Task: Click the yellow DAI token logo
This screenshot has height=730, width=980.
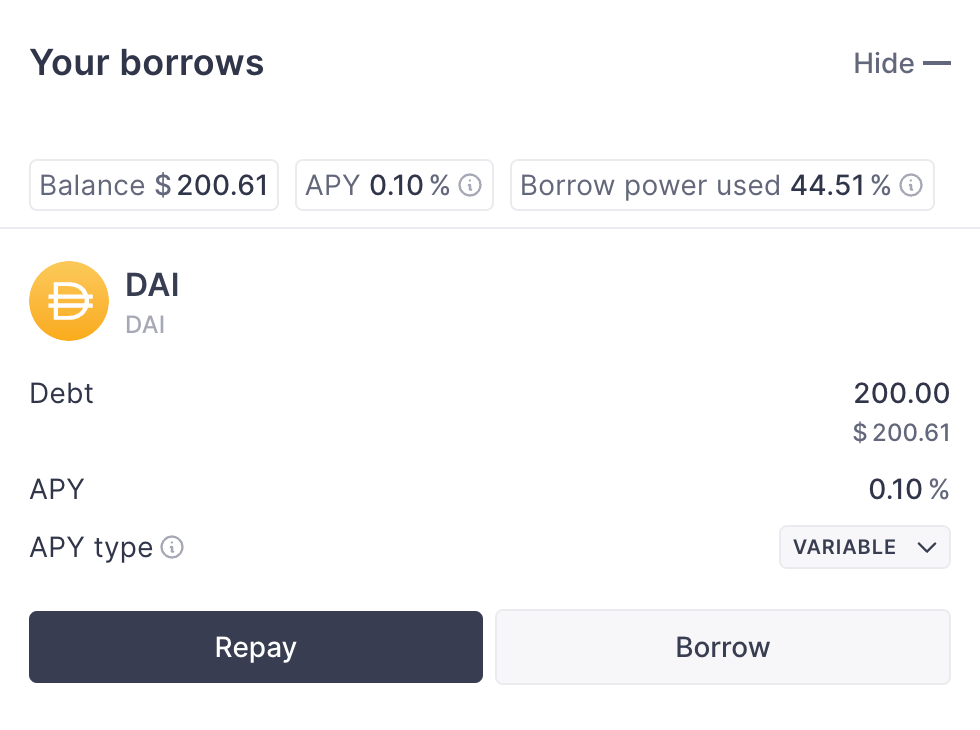Action: coord(69,301)
